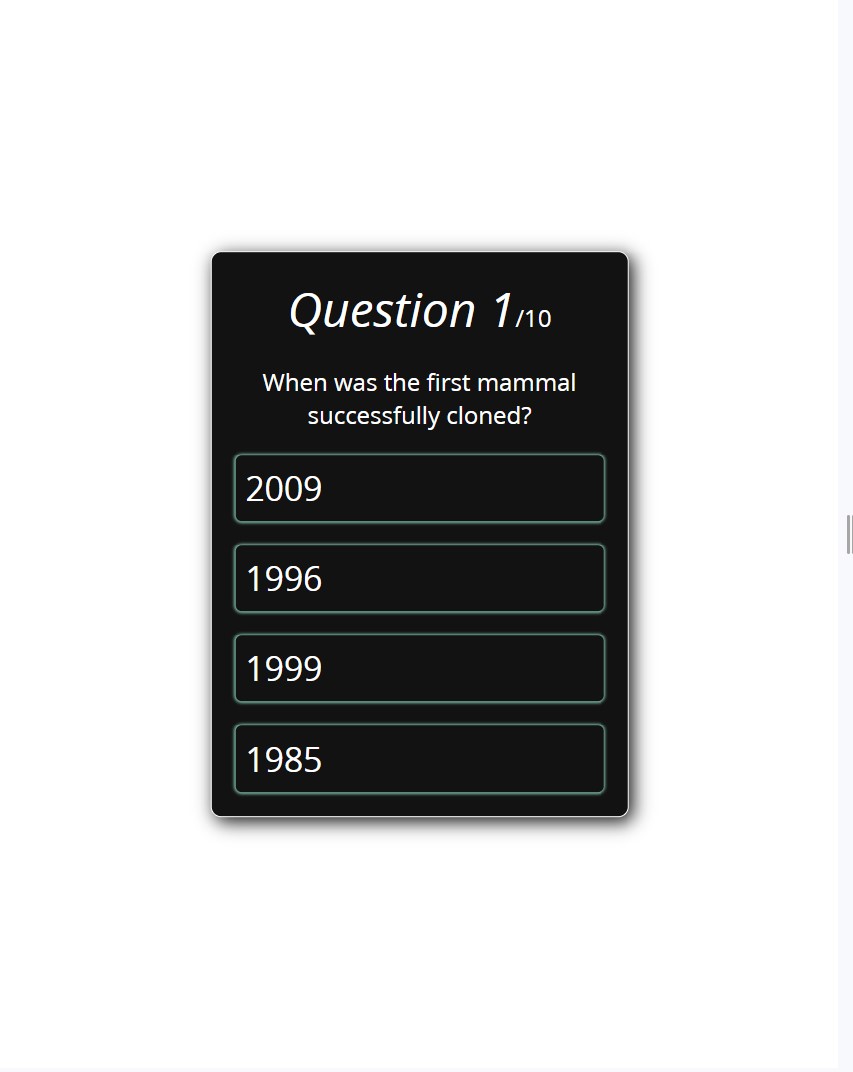853x1072 pixels.
Task: Click the word 'cloned?' in the question
Action: click(x=489, y=416)
